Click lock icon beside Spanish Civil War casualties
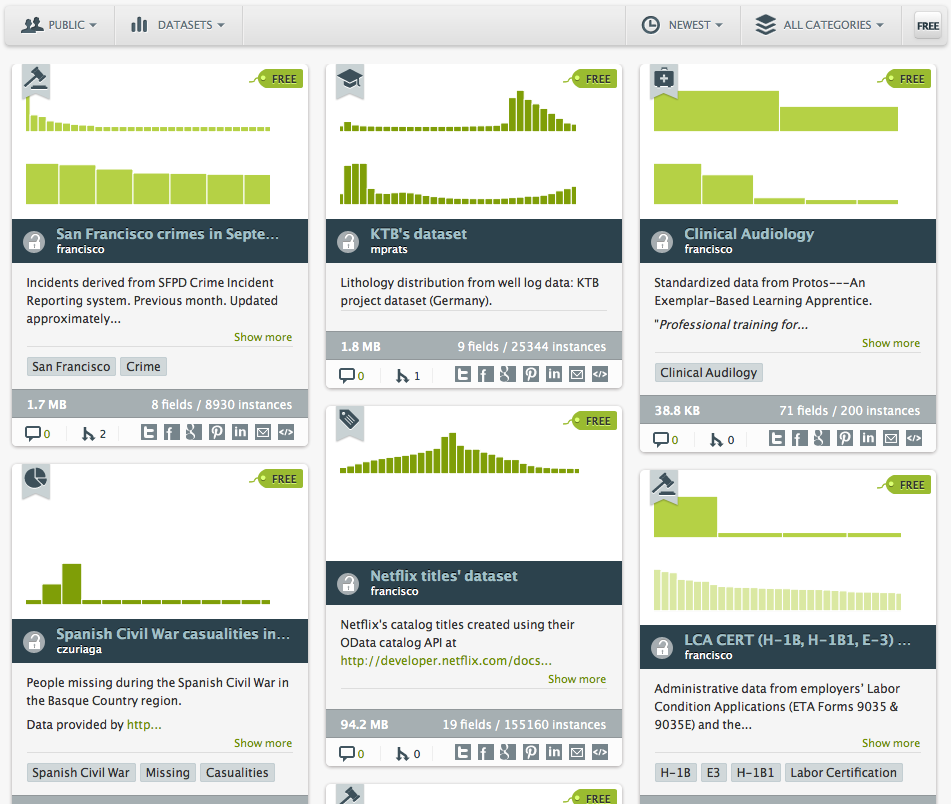Image resolution: width=951 pixels, height=804 pixels. point(34,641)
